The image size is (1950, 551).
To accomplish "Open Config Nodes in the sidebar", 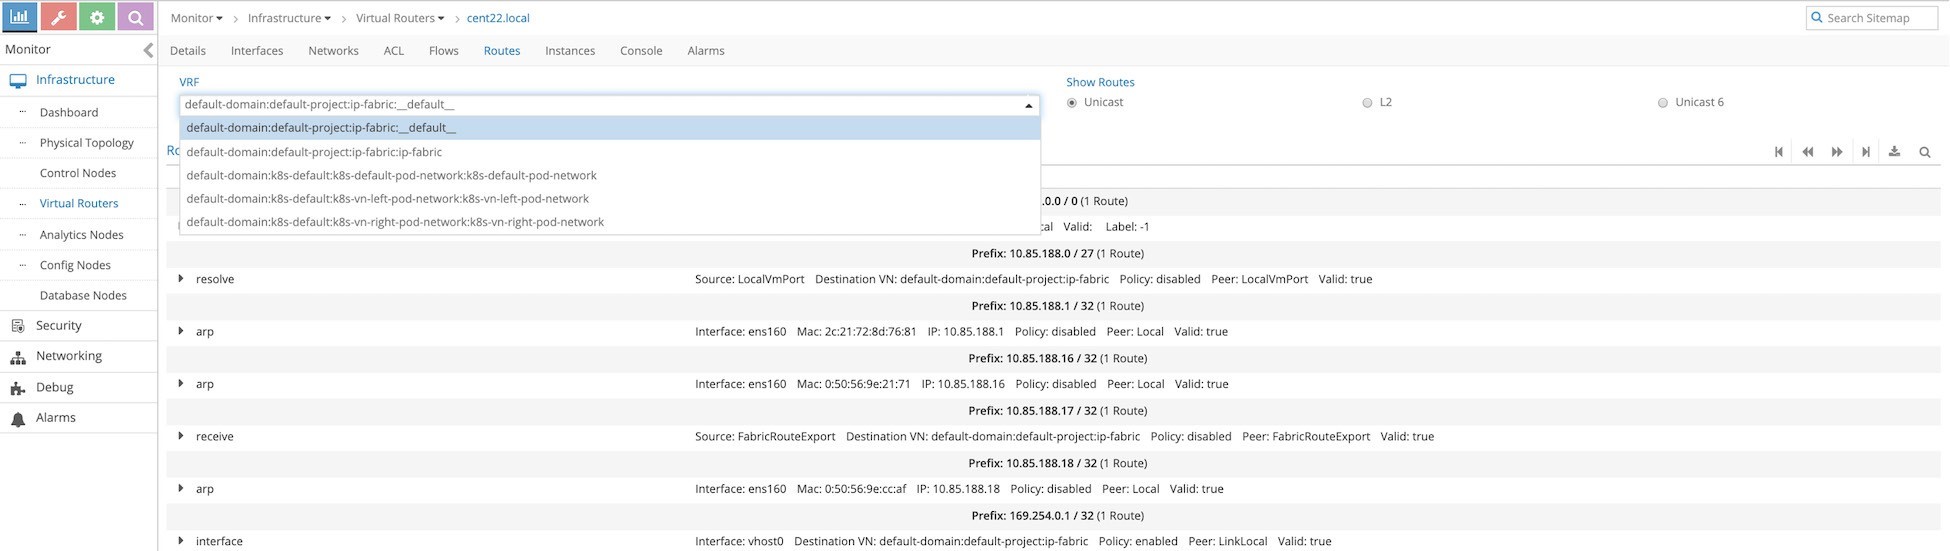I will click(75, 265).
